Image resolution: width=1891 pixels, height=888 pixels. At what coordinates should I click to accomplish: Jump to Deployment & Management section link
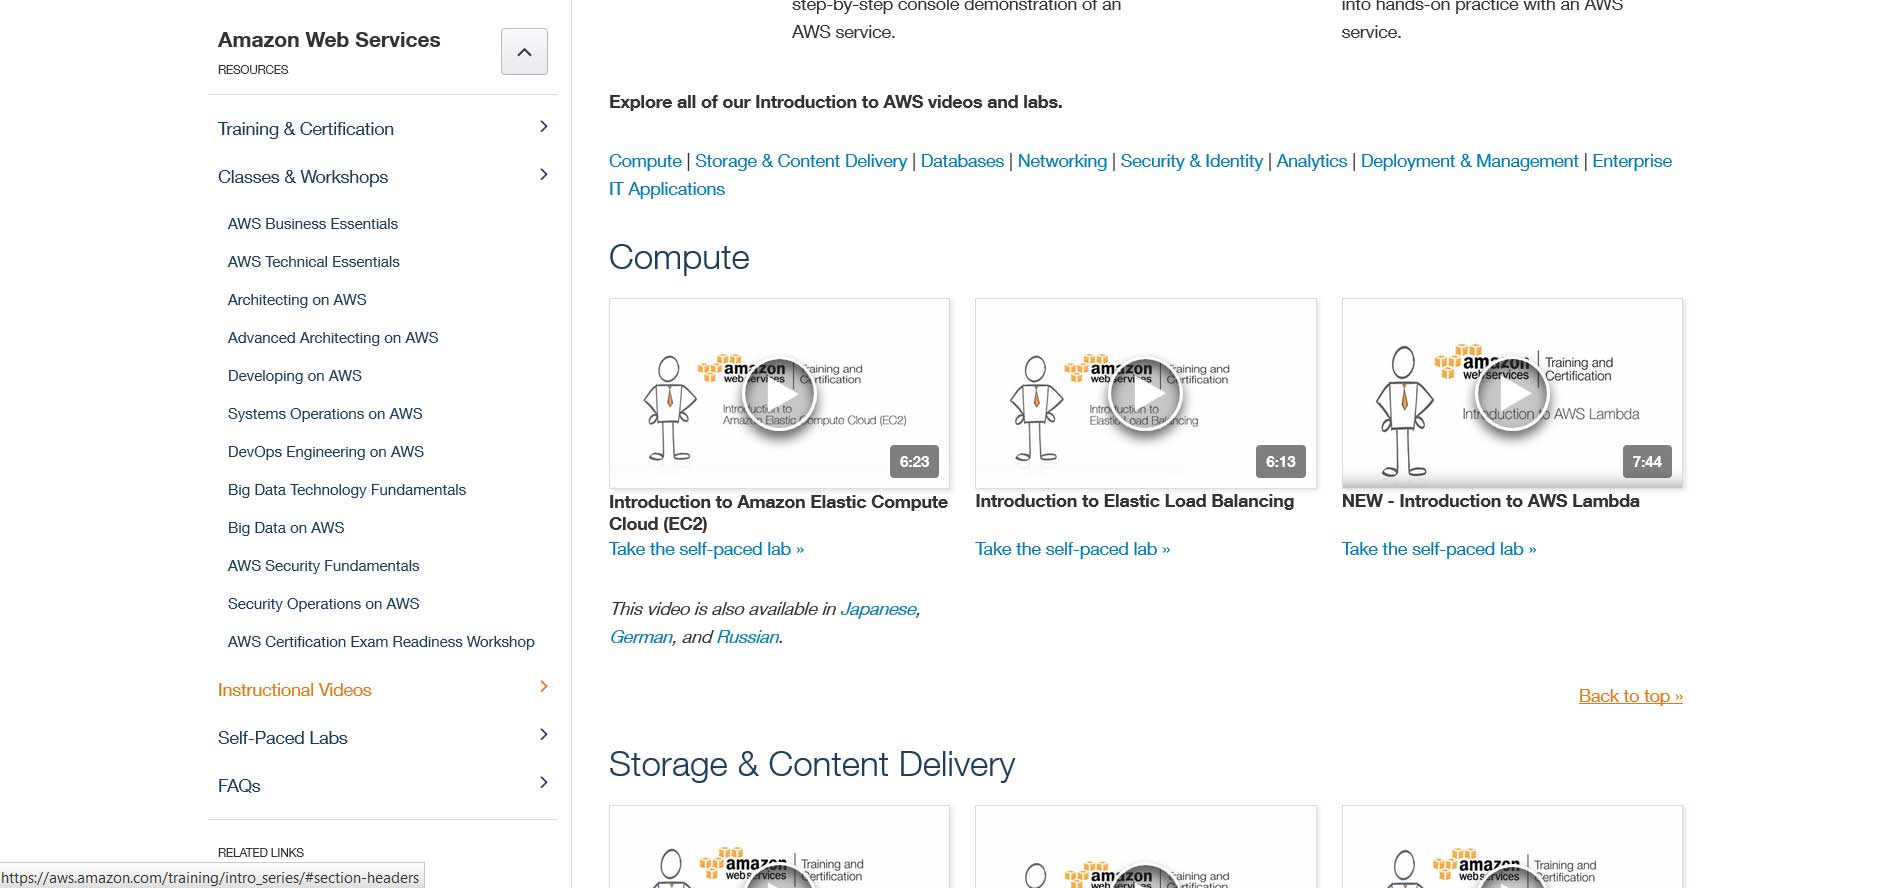[x=1470, y=161]
